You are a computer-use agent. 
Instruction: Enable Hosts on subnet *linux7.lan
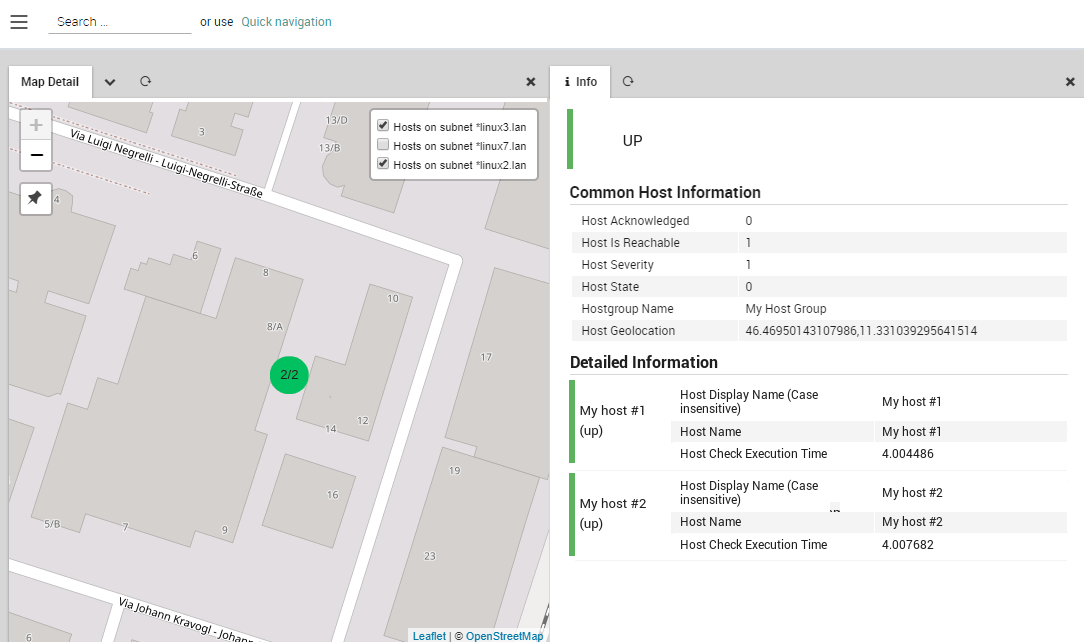(383, 145)
